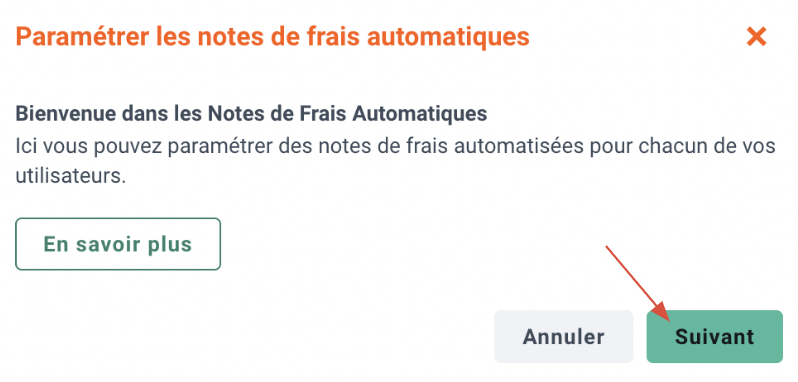Choose Suivant to continue the automatic expense setup
Viewport: 798px width, 382px height.
pyautogui.click(x=715, y=337)
